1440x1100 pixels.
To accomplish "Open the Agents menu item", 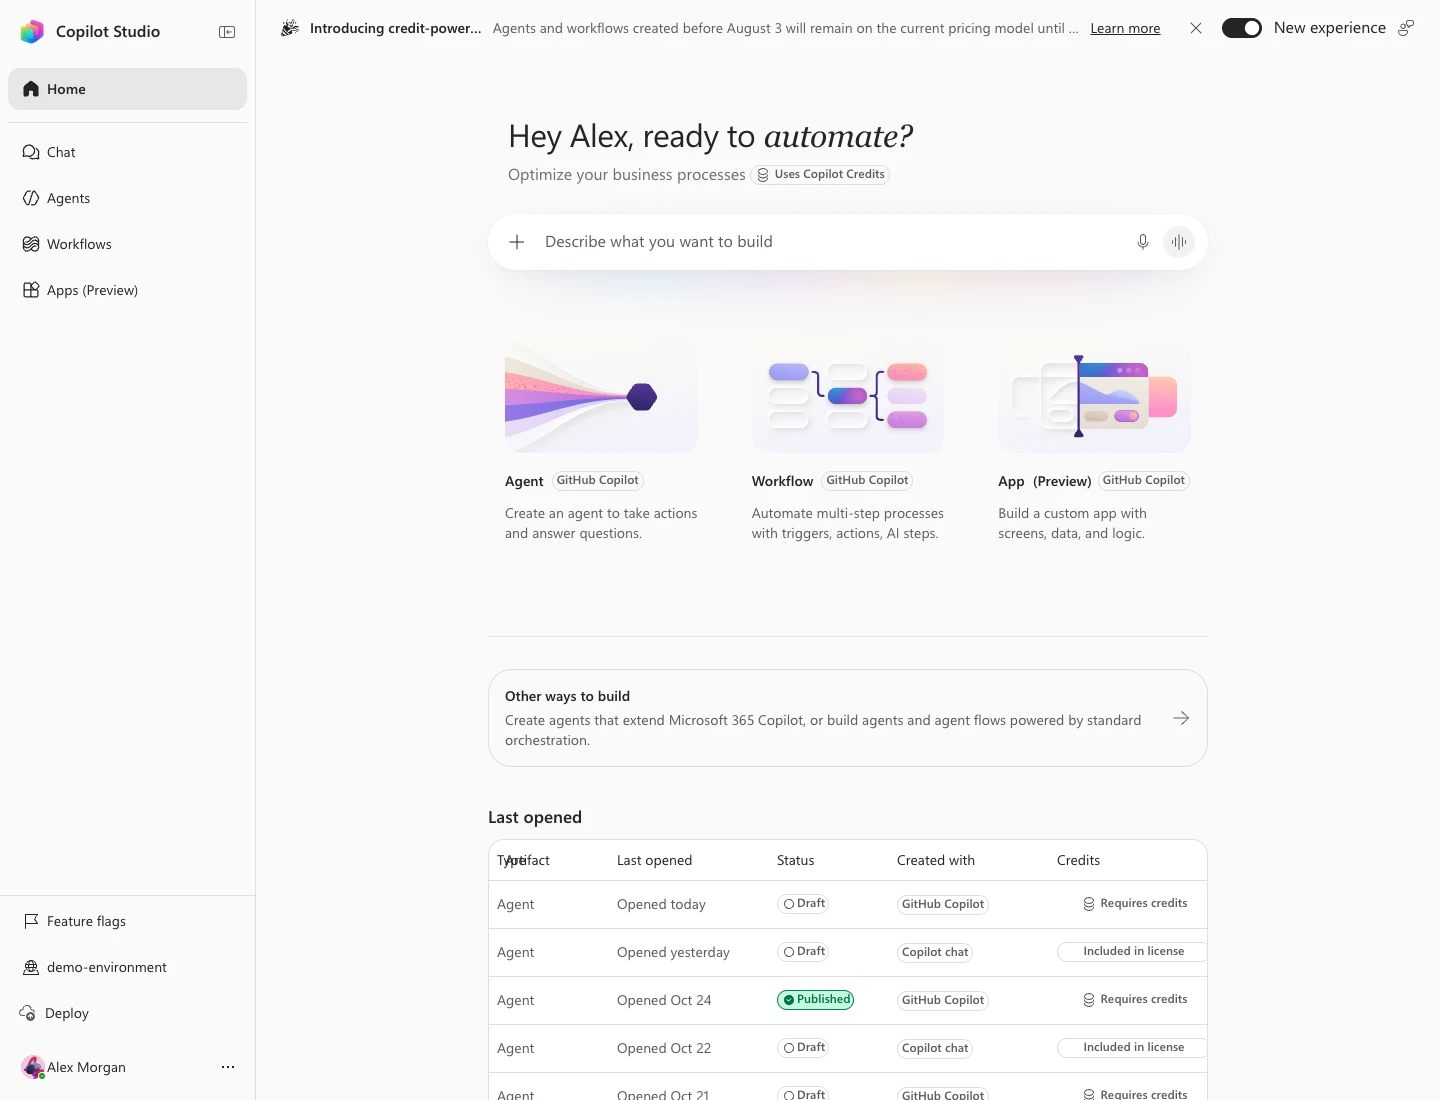I will [128, 198].
